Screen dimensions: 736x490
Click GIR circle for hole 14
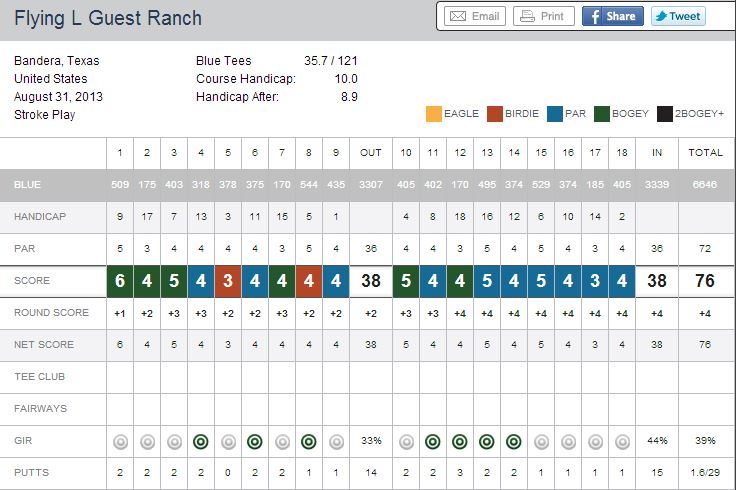pyautogui.click(x=514, y=441)
